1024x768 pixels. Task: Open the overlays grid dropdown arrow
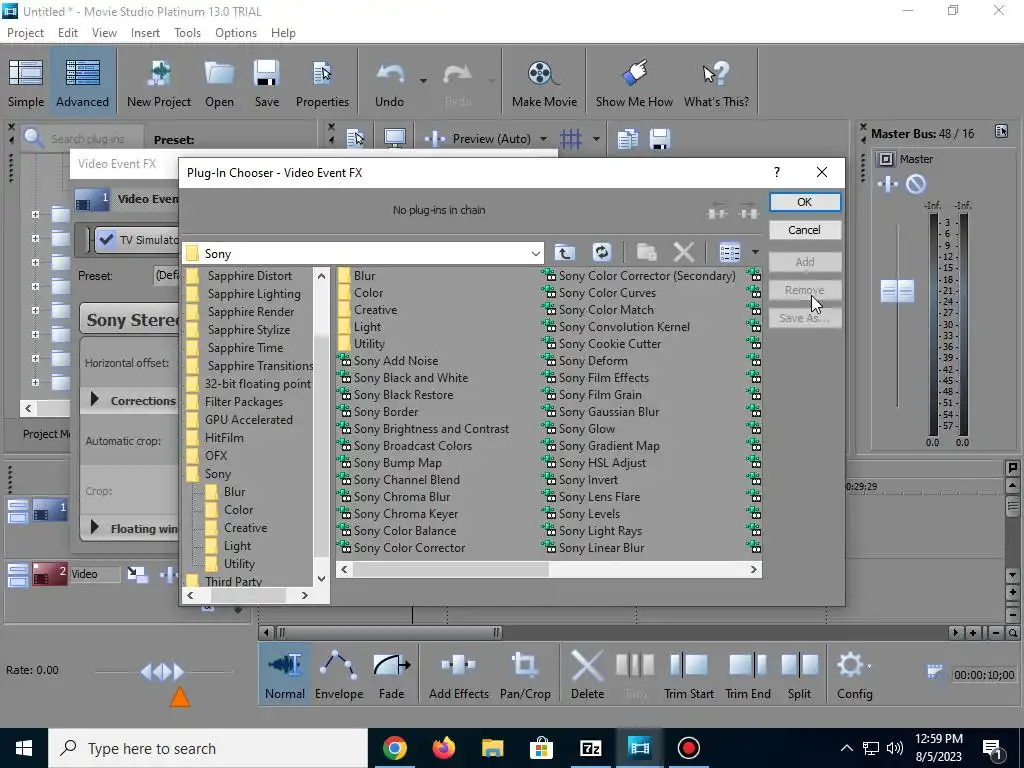click(596, 138)
